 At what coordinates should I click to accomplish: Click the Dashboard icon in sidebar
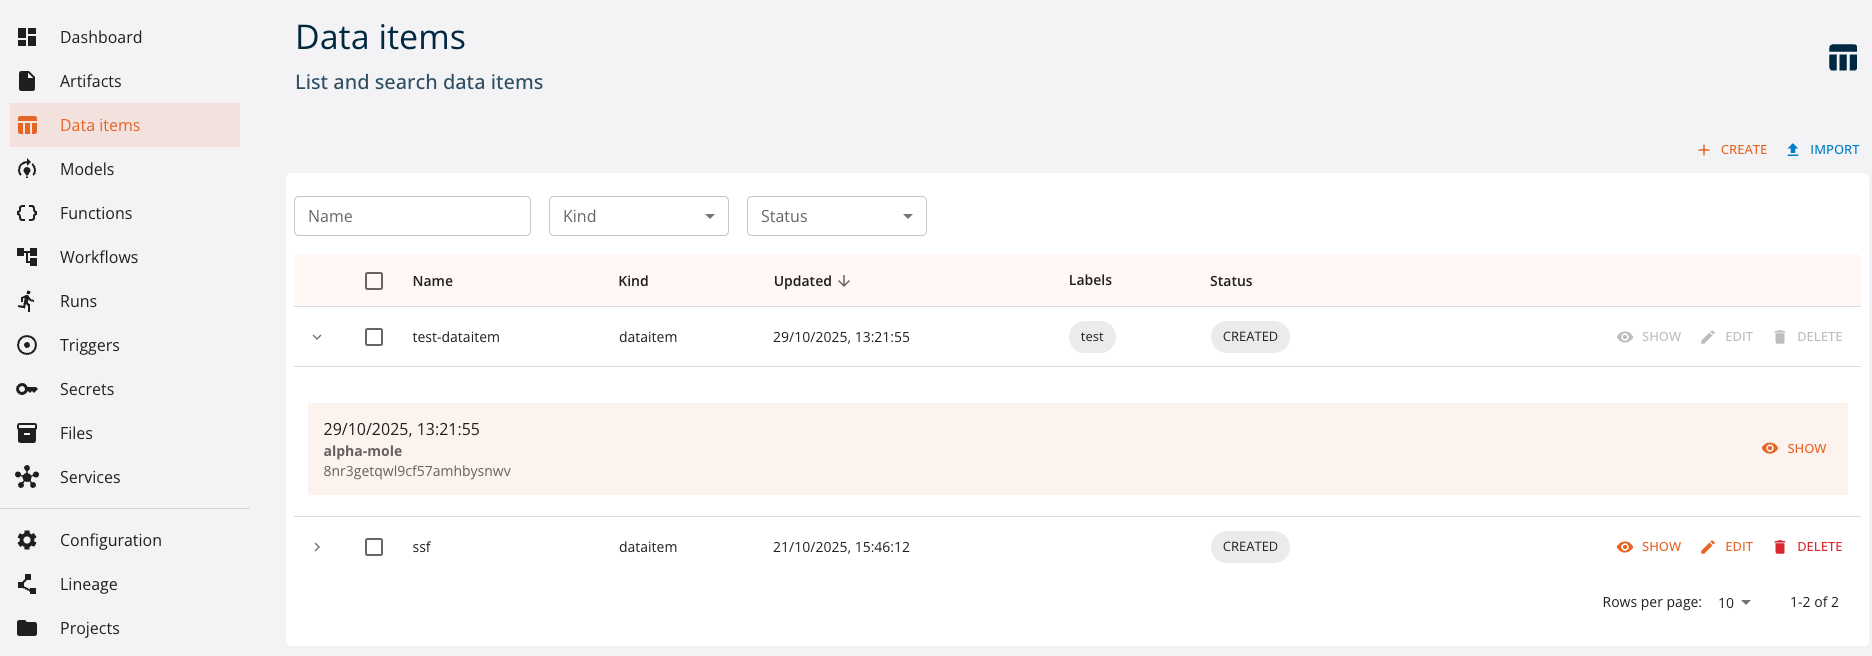(x=27, y=37)
